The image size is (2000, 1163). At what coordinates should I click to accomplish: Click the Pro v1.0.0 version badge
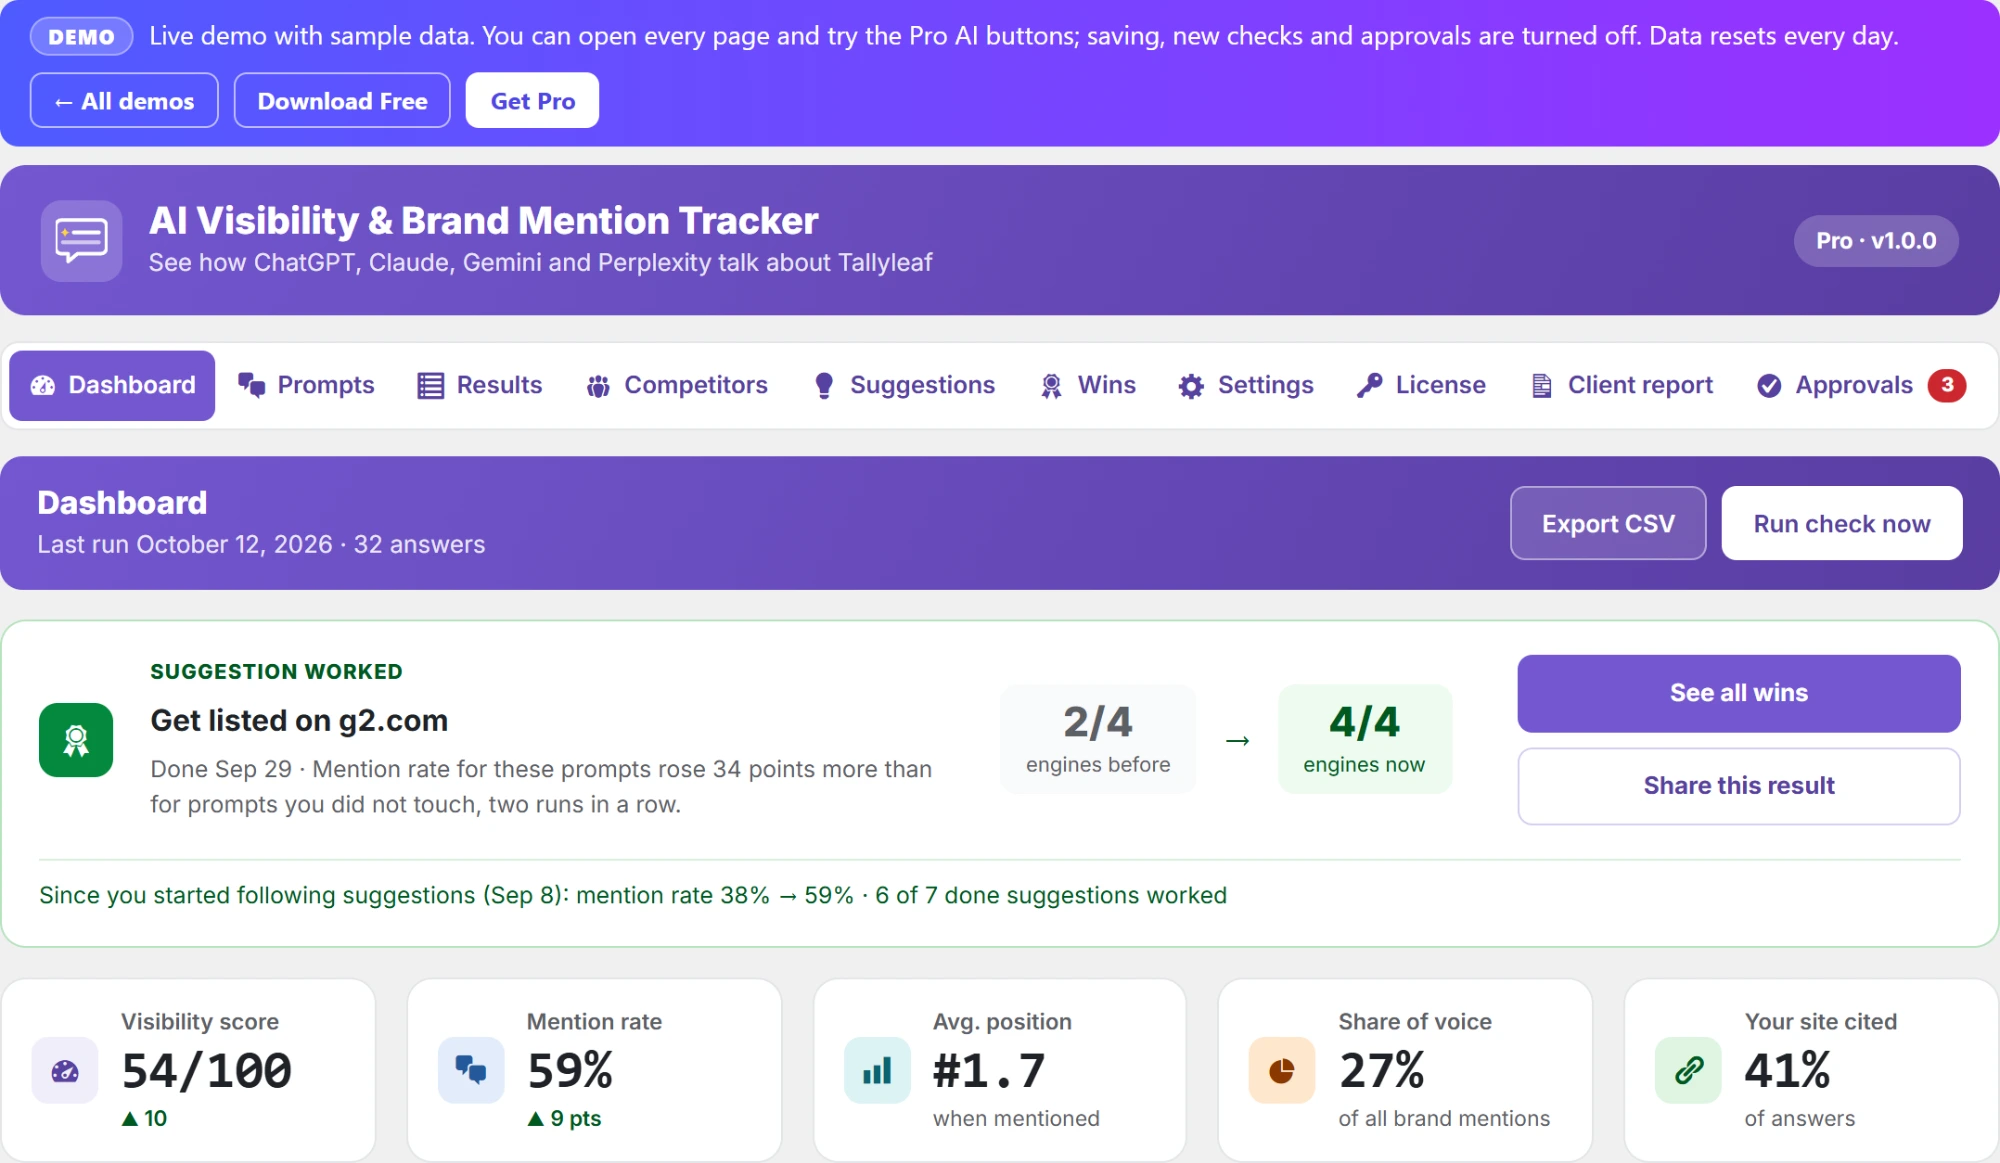pos(1876,241)
